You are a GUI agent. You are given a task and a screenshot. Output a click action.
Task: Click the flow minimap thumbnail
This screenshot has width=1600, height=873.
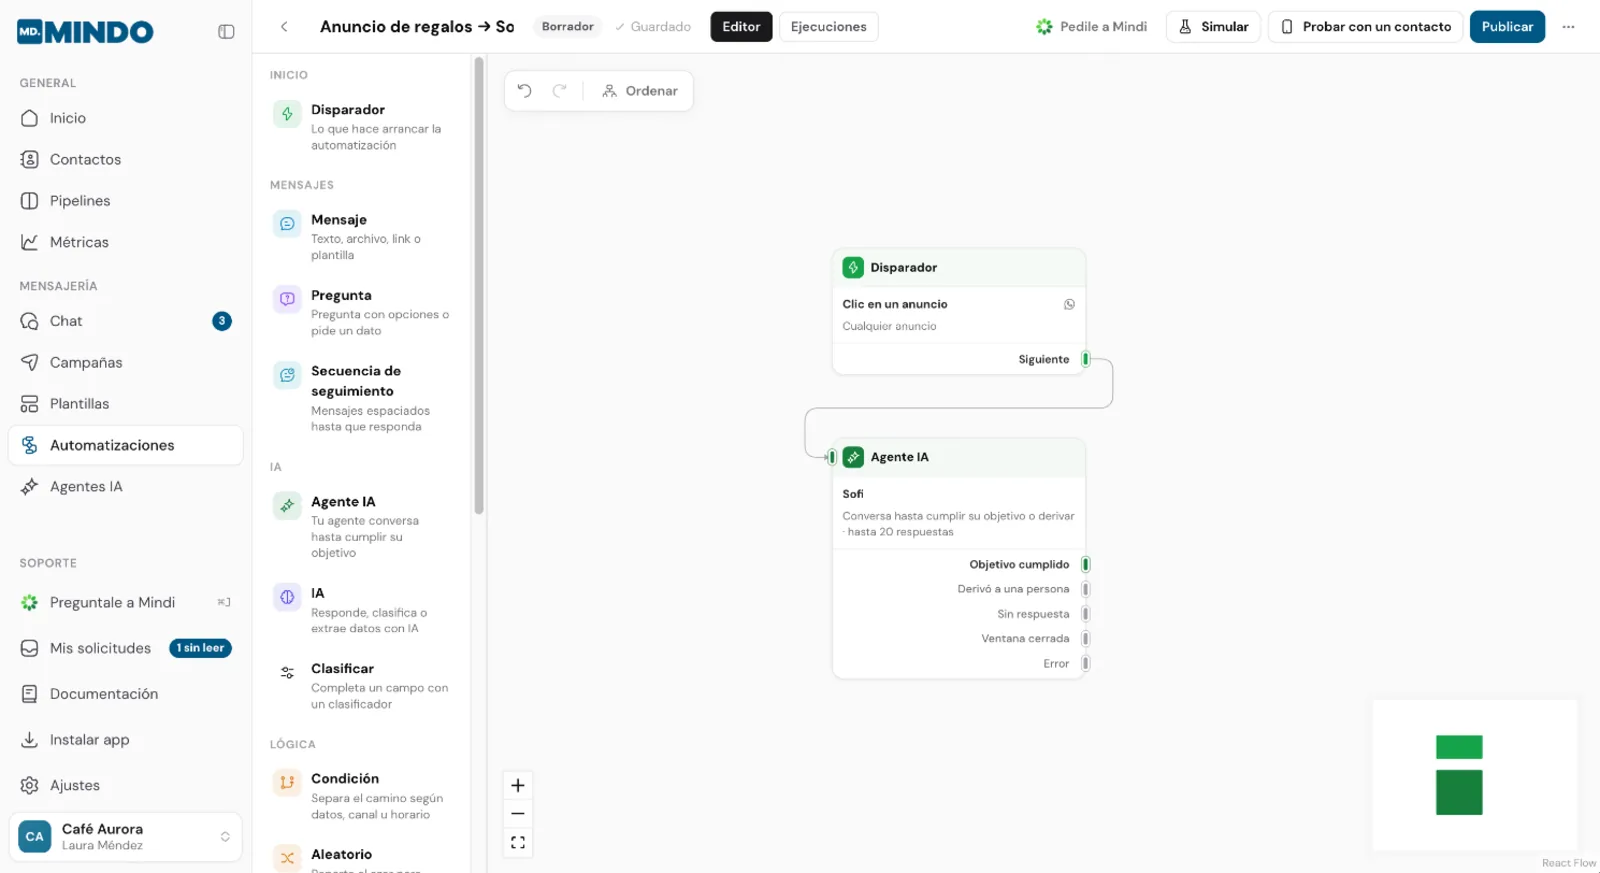pos(1475,775)
